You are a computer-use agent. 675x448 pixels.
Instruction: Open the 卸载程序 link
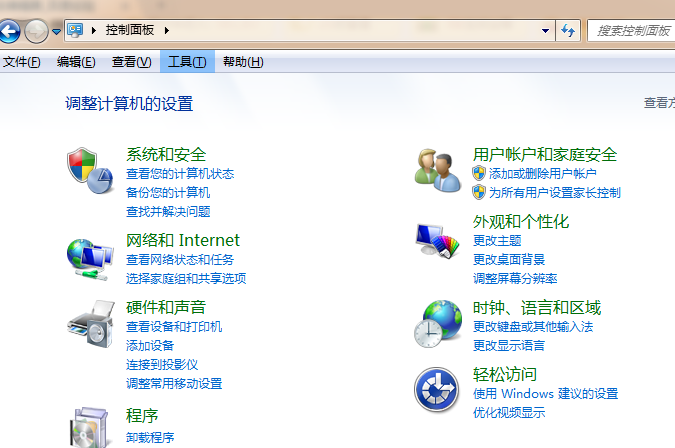150,437
